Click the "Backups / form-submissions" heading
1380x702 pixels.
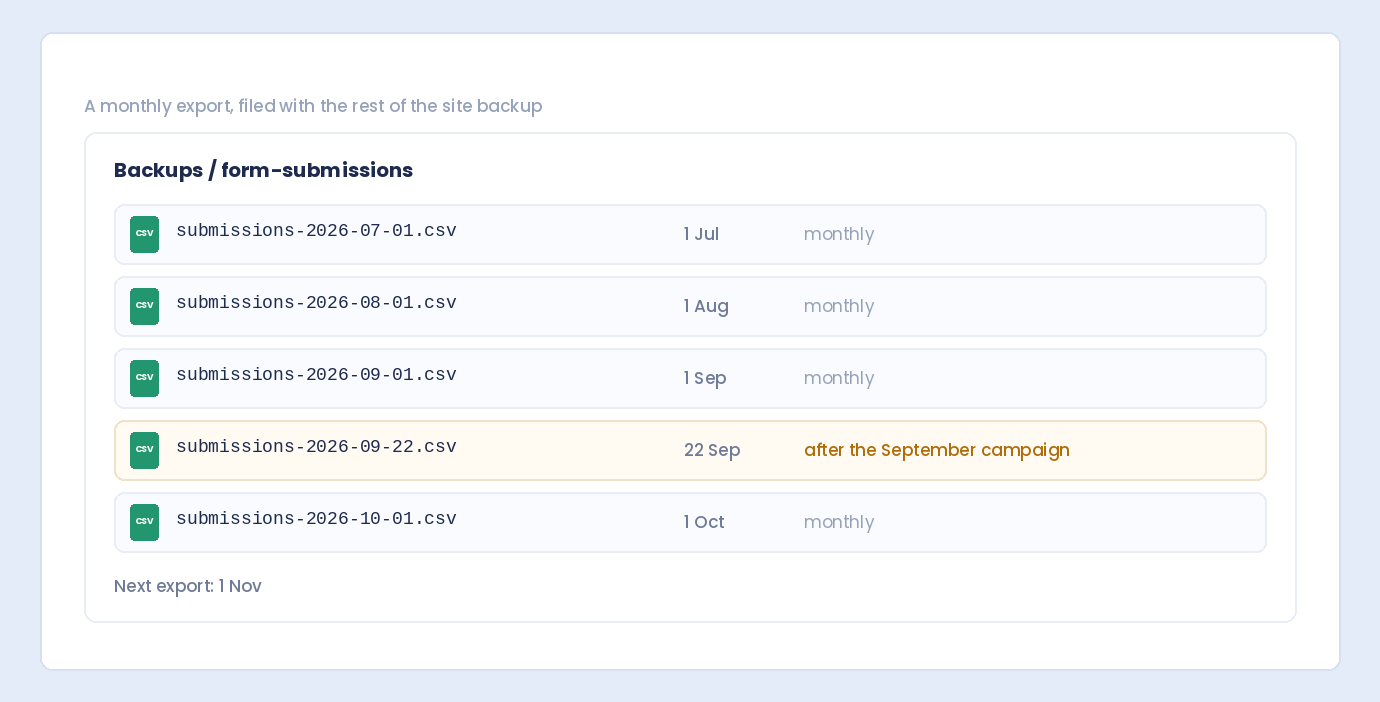click(x=263, y=170)
